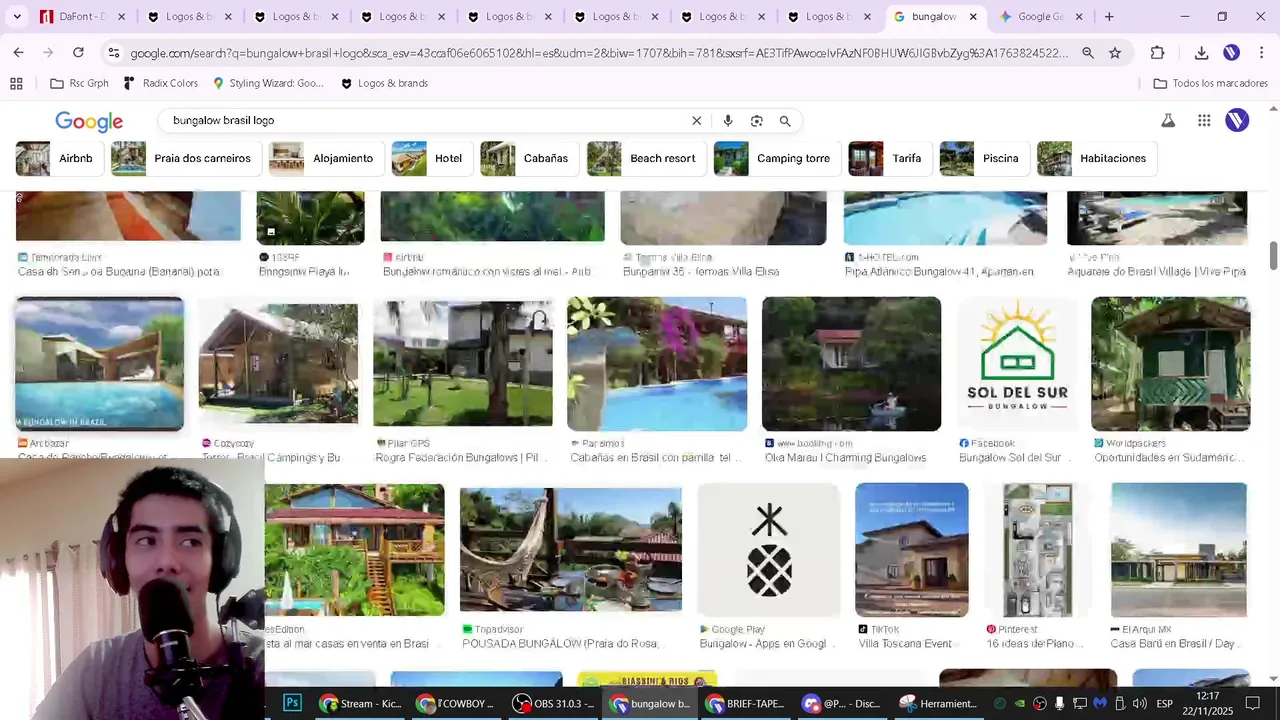Open bookmarks bar apps grid icon
The height and width of the screenshot is (720, 1280).
[16, 84]
